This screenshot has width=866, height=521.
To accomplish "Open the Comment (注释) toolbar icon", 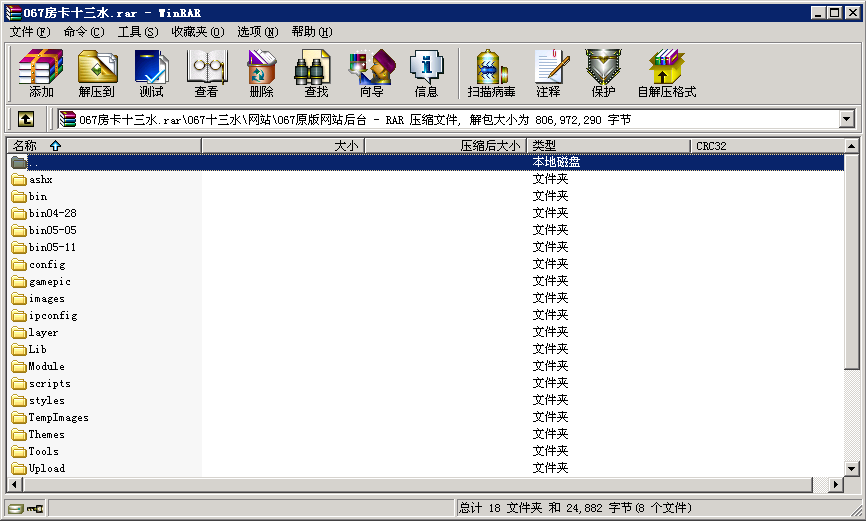I will (548, 73).
